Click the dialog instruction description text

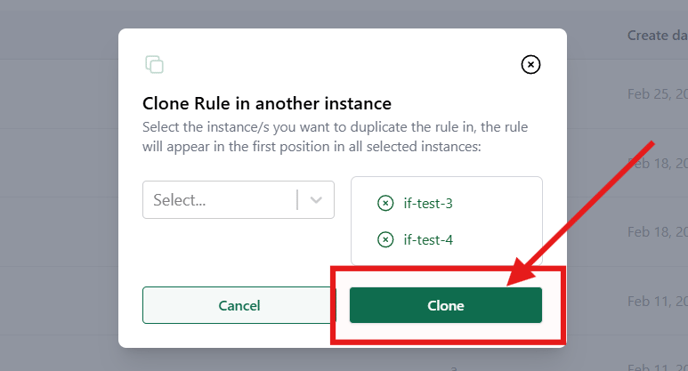(335, 136)
